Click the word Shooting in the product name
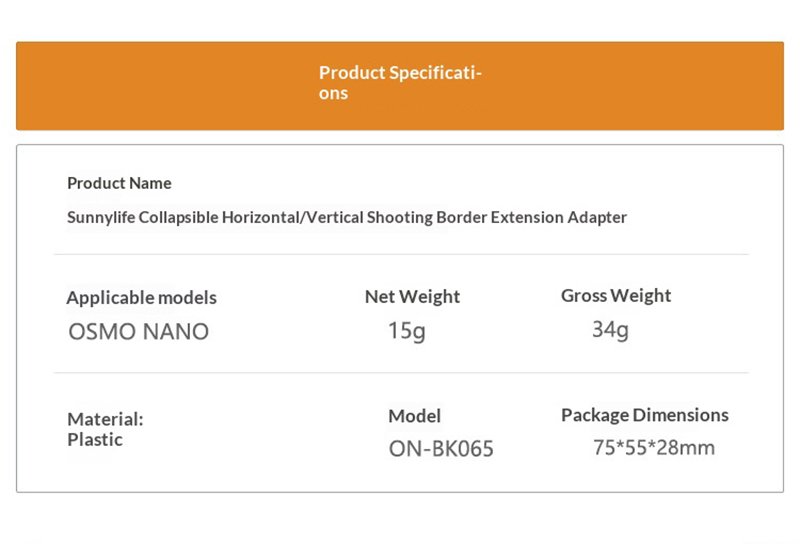The image size is (800, 544). tap(400, 217)
